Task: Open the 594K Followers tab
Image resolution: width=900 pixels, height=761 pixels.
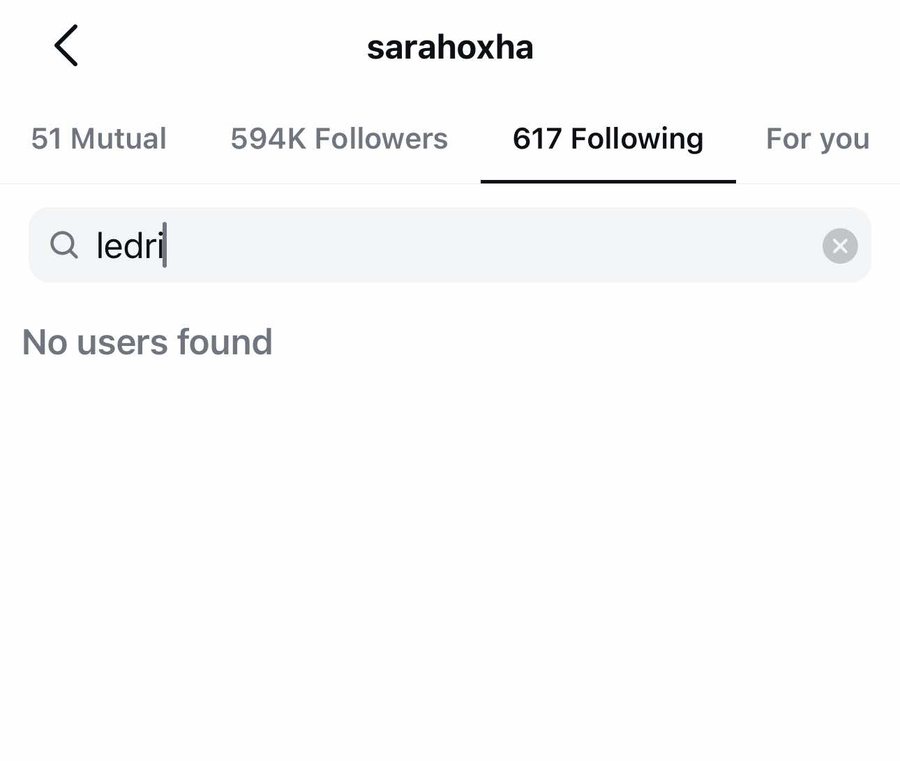Action: click(339, 139)
